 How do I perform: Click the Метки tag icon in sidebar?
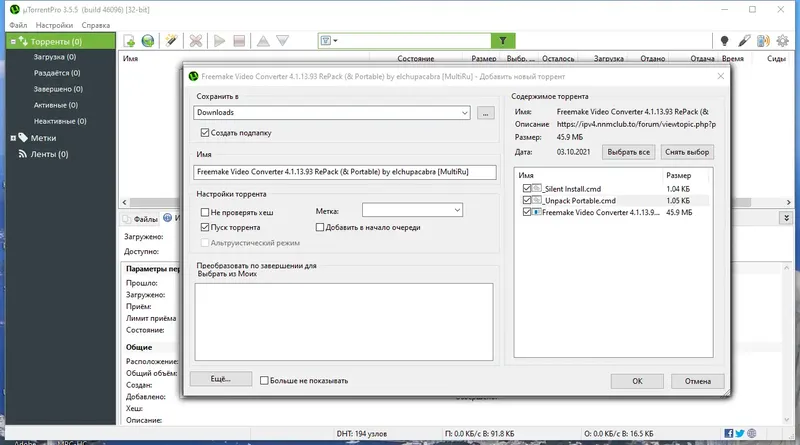23,137
